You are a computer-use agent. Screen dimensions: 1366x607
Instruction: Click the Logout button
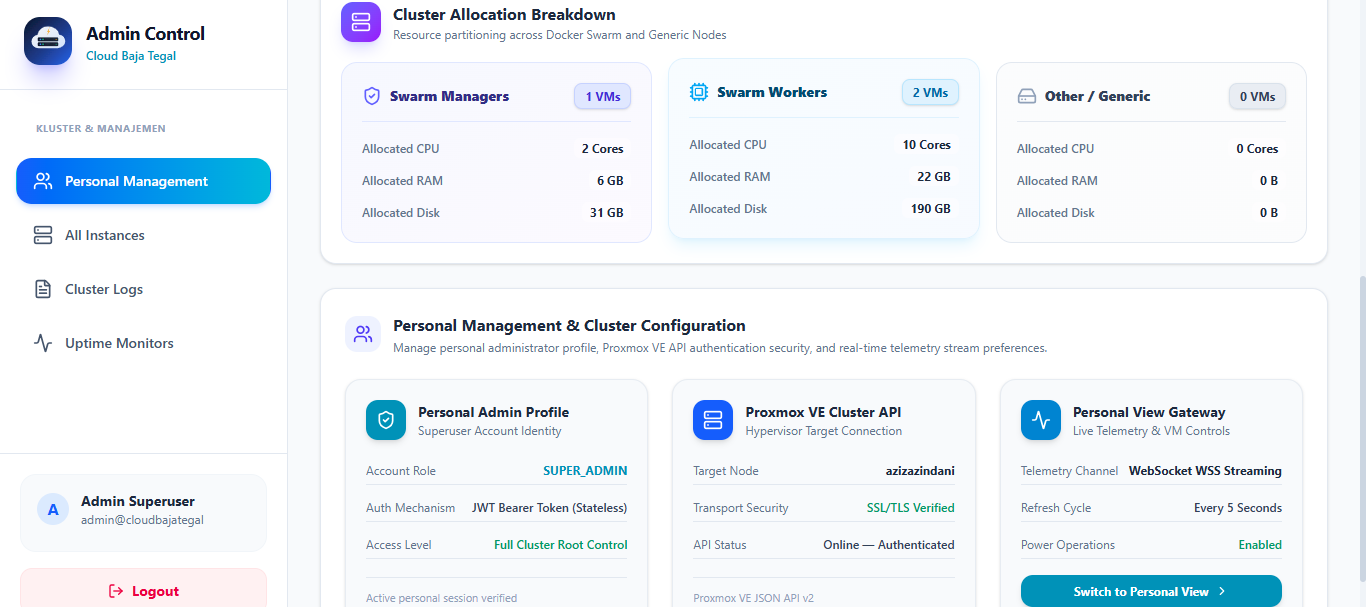[x=143, y=590]
